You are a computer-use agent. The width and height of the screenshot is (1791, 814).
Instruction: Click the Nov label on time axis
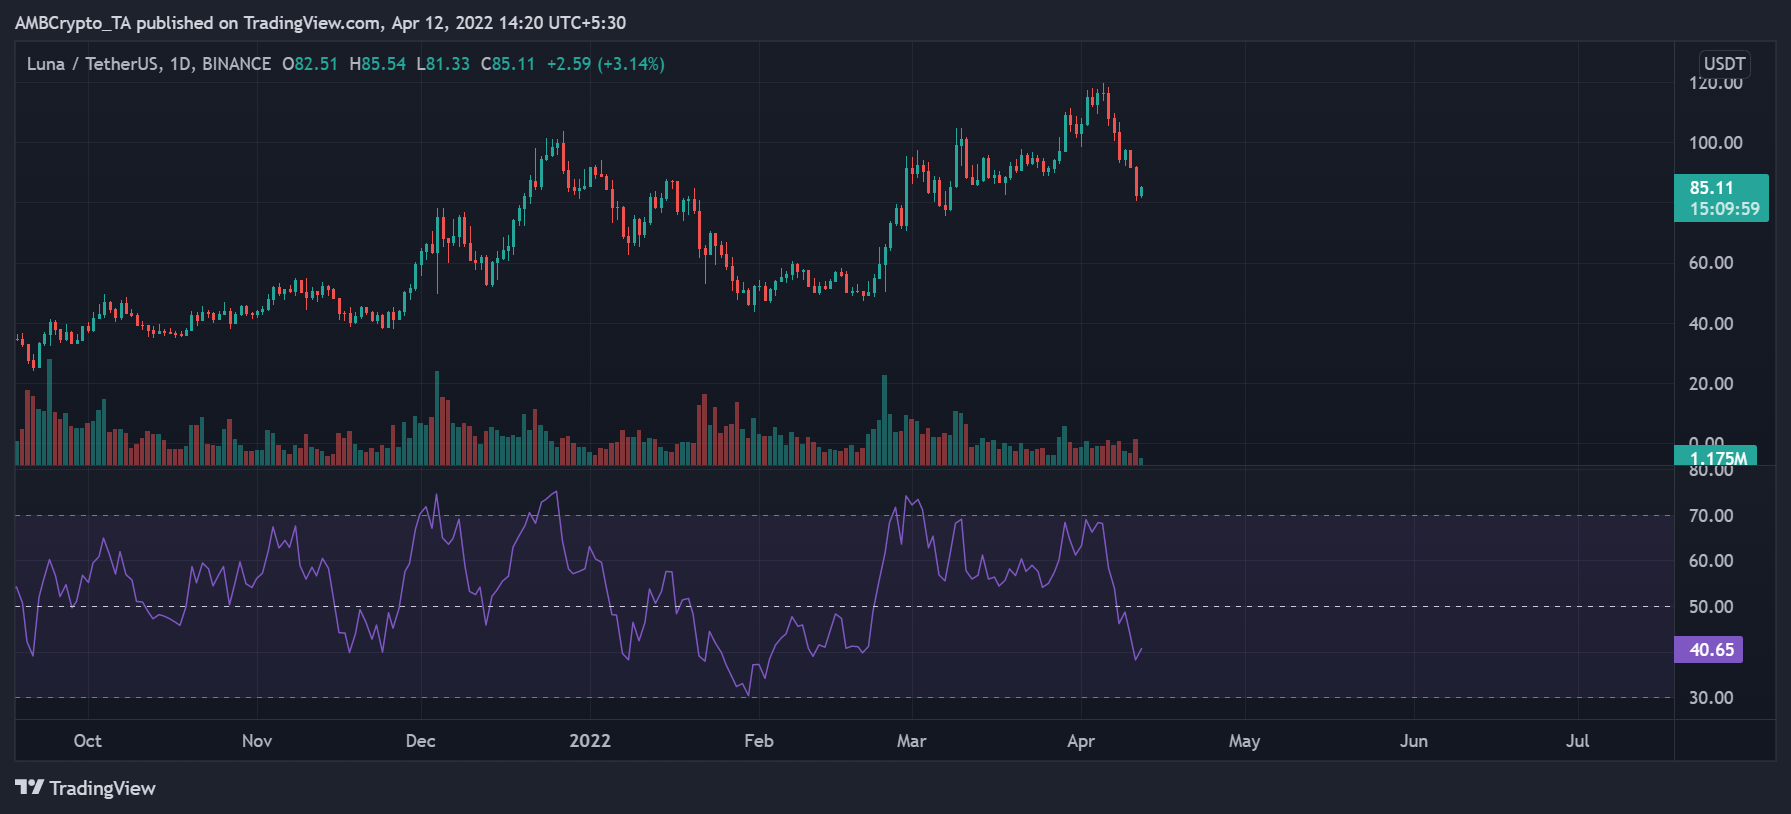tap(257, 740)
